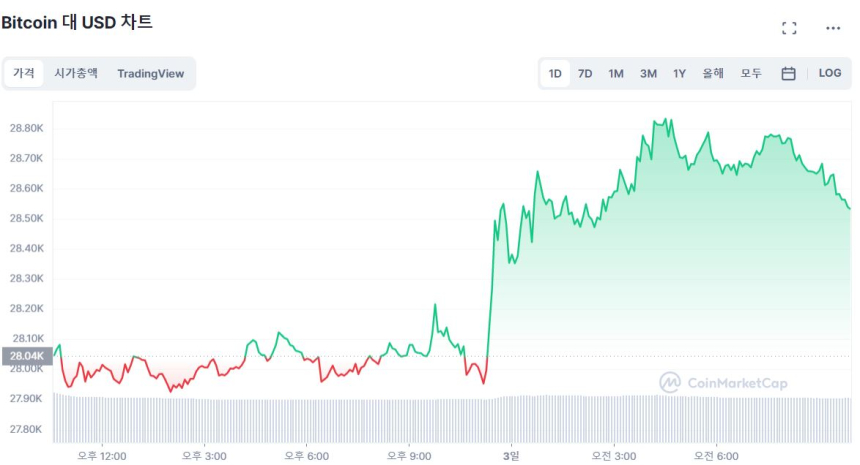Click the 3일 date marker on axis
Image resolution: width=860 pixels, height=465 pixels.
pos(511,456)
